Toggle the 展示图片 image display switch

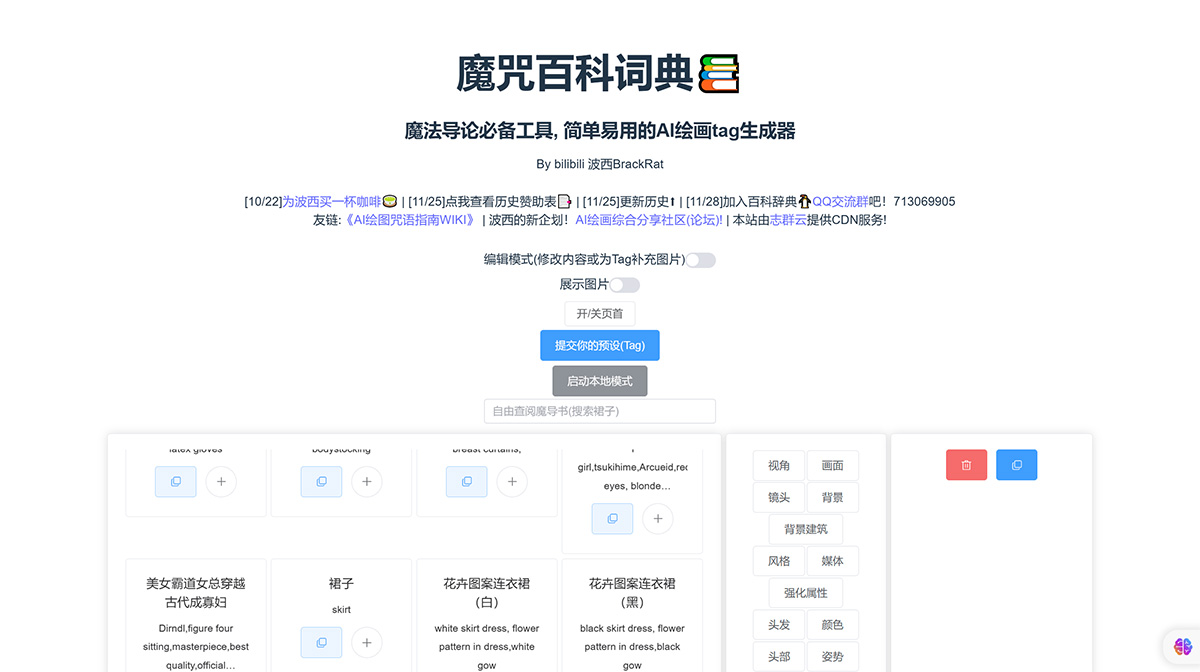(625, 284)
